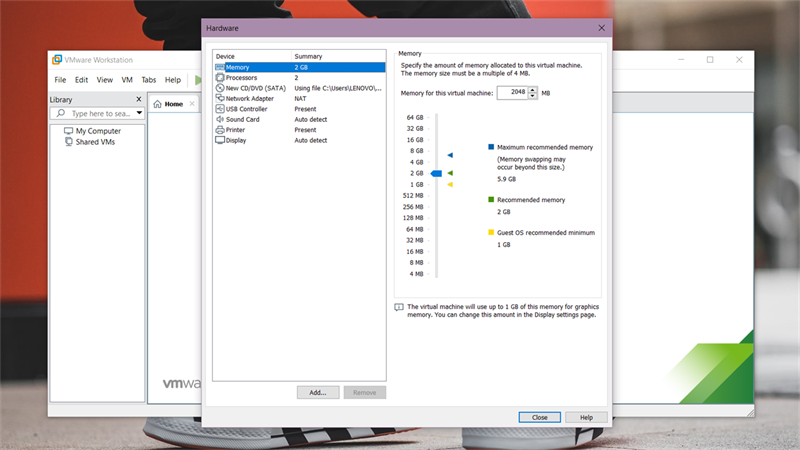Image resolution: width=800 pixels, height=450 pixels.
Task: Click the Display 'Auto detect' summary
Action: pos(311,140)
